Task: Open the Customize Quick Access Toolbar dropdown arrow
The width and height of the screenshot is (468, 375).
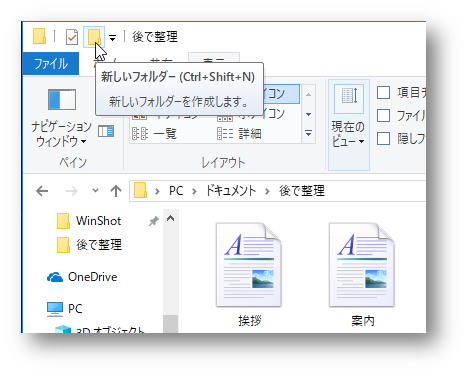Action: pos(113,38)
